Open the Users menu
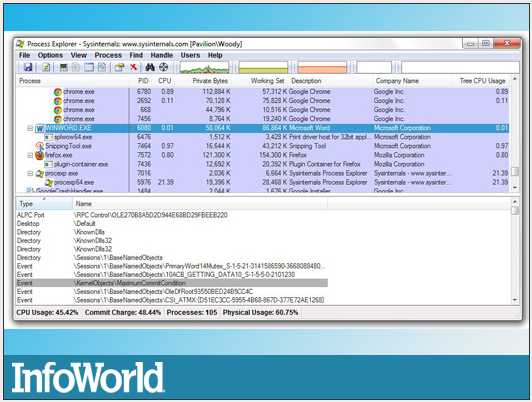 coord(190,55)
